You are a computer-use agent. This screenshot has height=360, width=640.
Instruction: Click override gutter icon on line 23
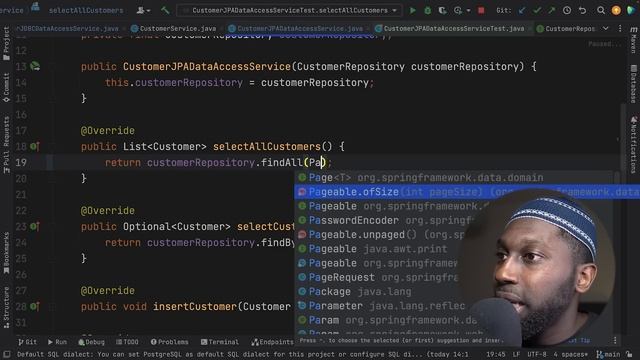tap(35, 226)
